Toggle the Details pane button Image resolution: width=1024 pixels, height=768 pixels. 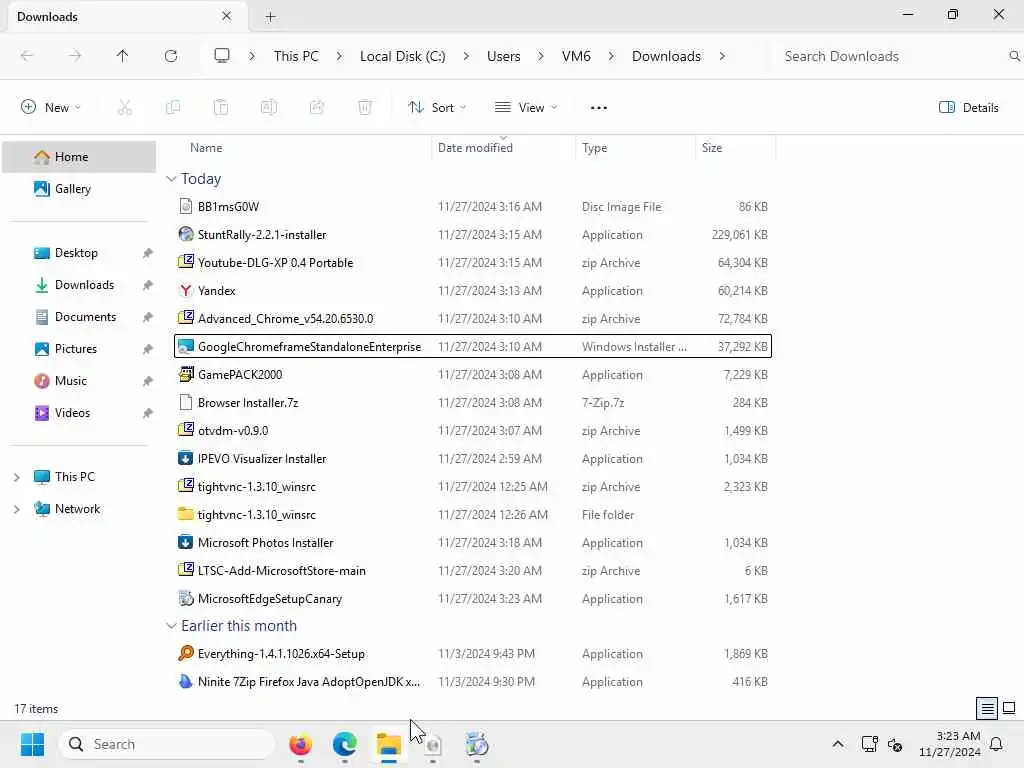pyautogui.click(x=968, y=108)
